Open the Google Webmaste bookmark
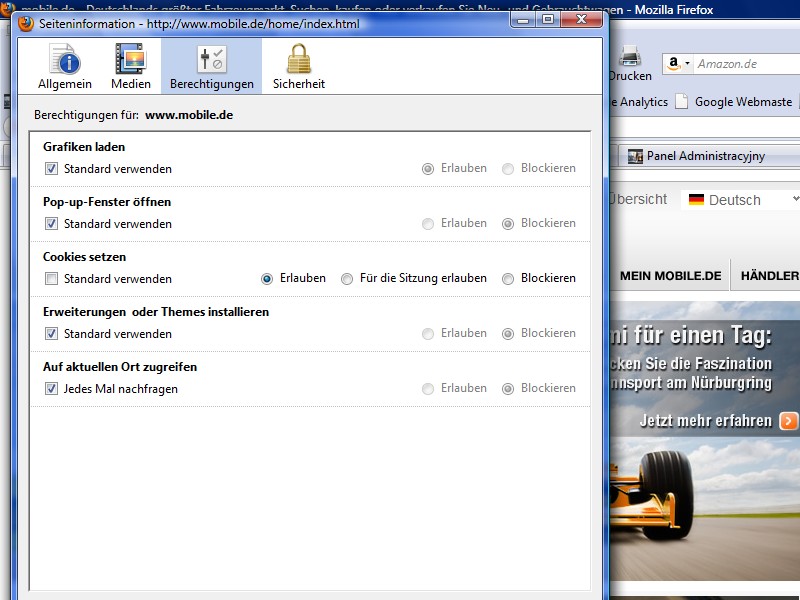Viewport: 800px width, 600px height. point(734,102)
